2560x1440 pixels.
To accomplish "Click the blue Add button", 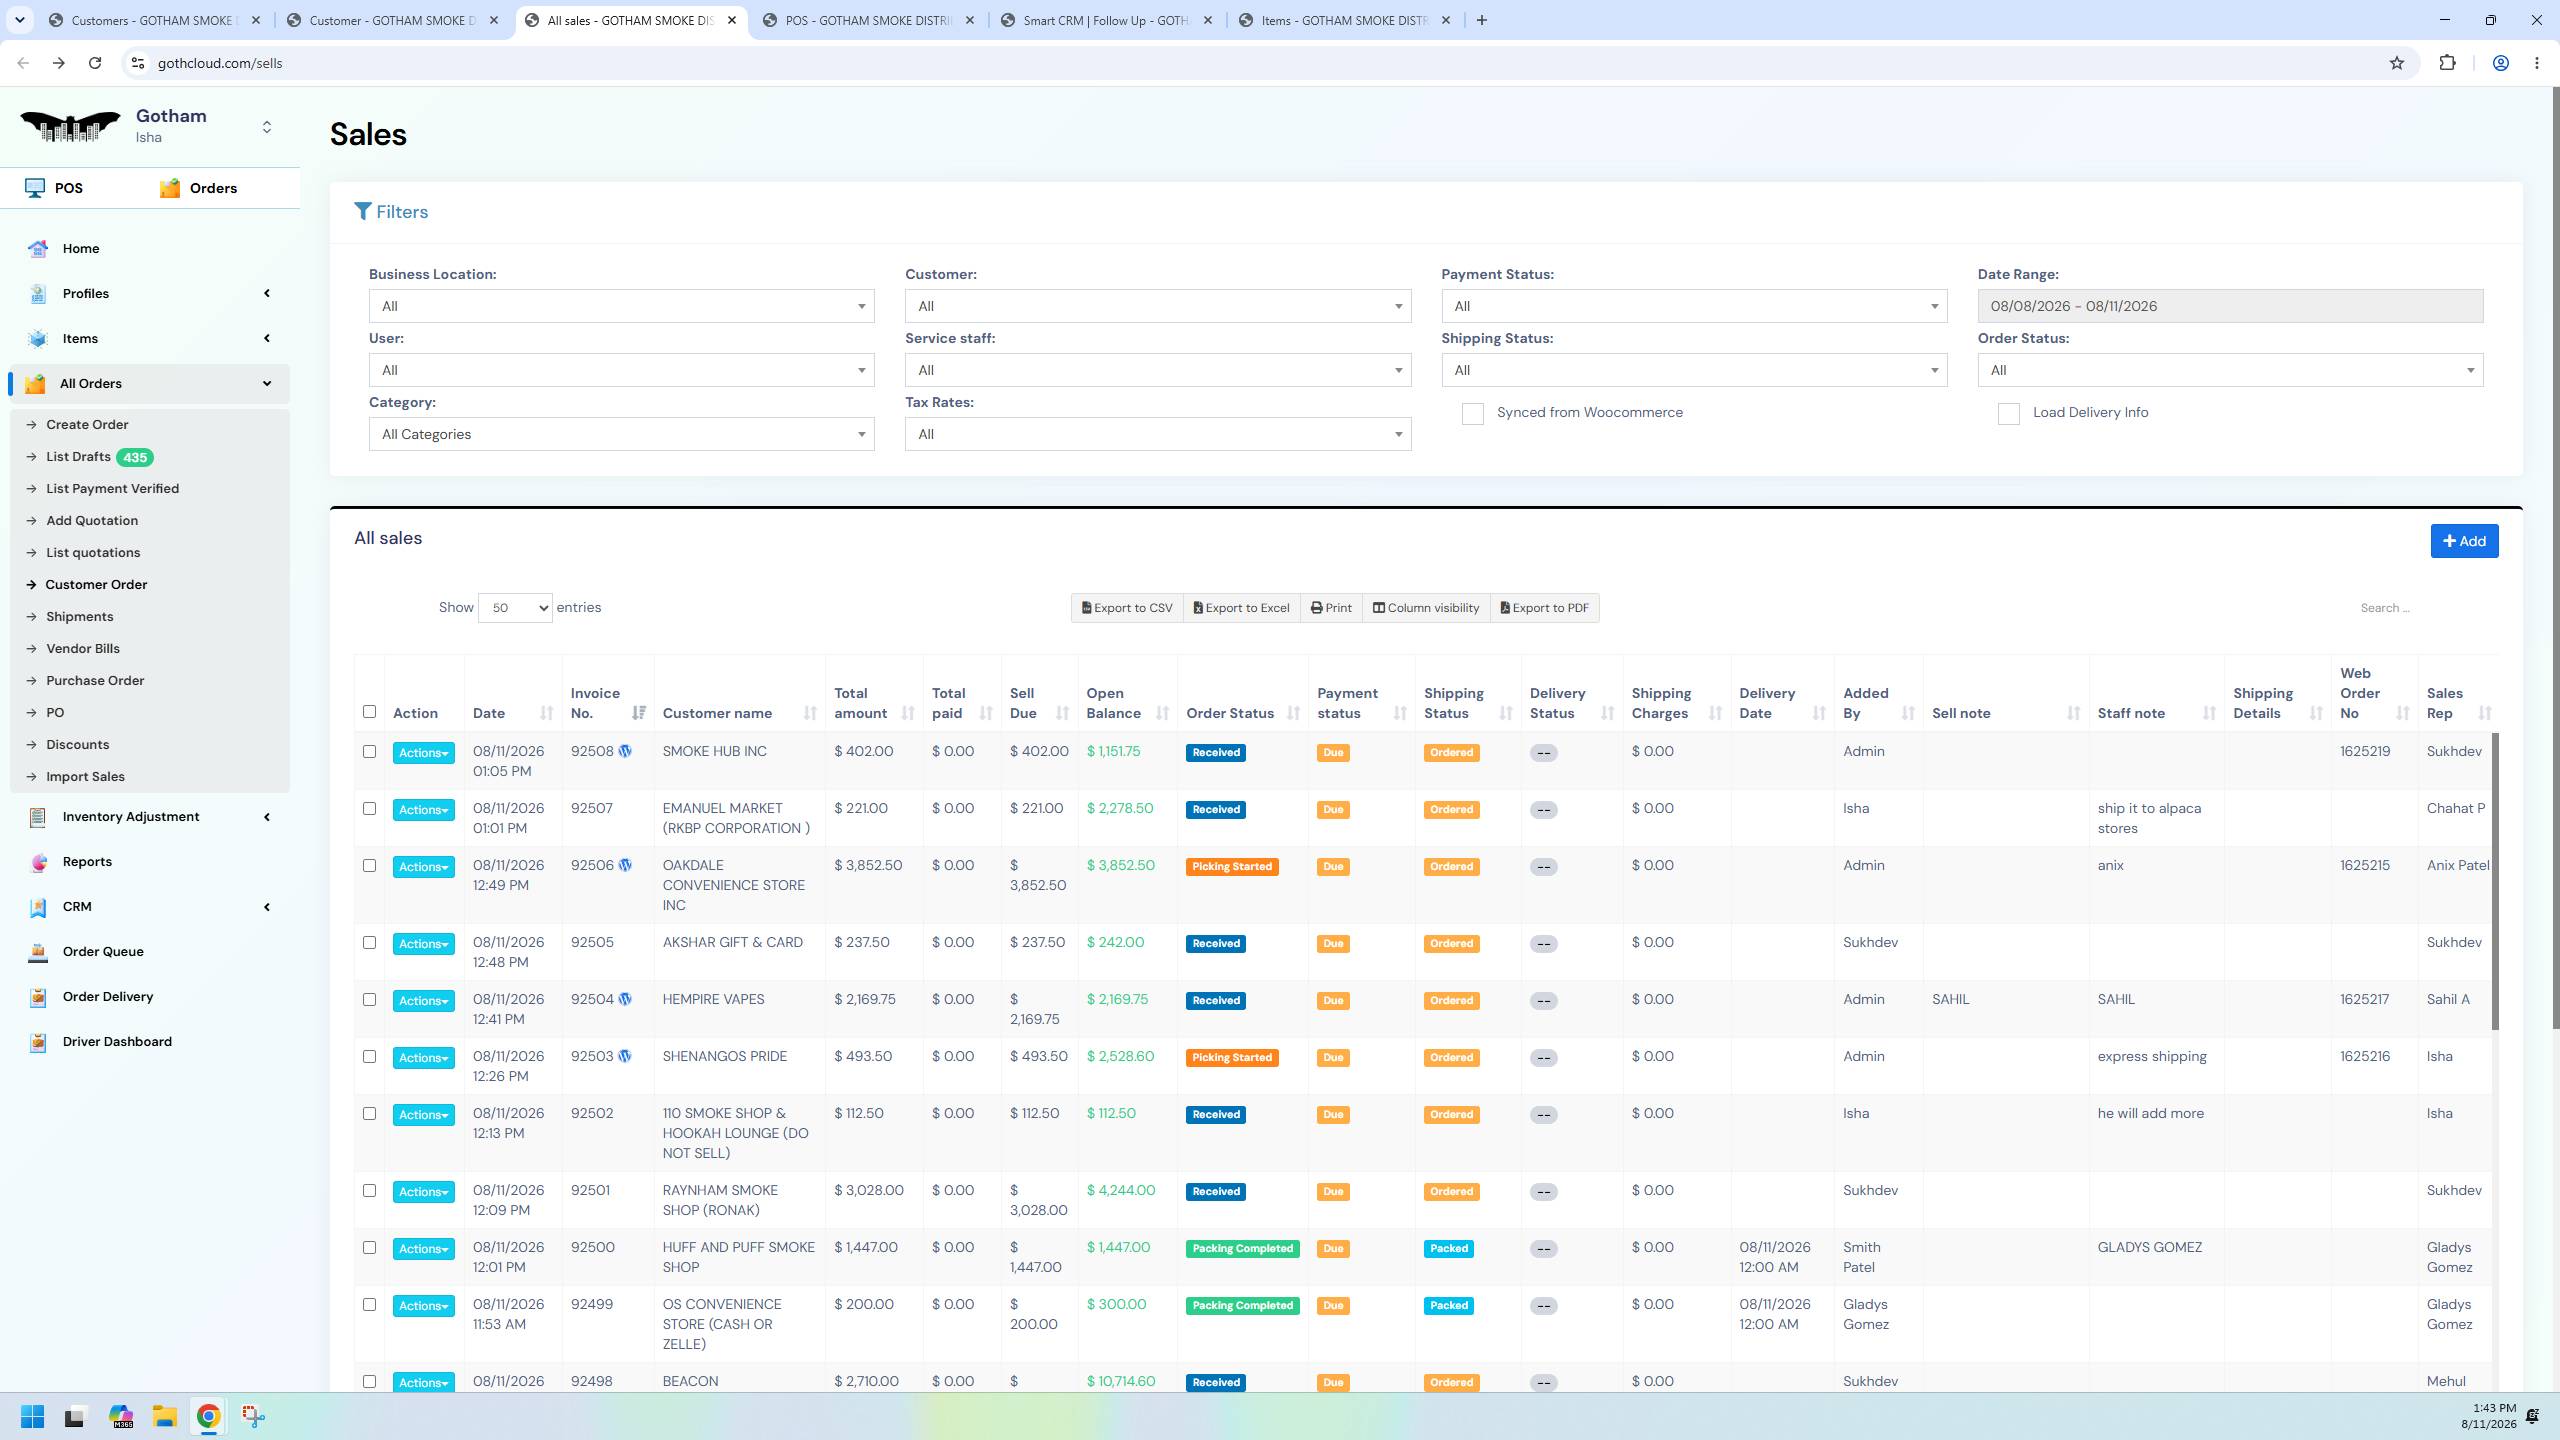I will click(x=2464, y=541).
